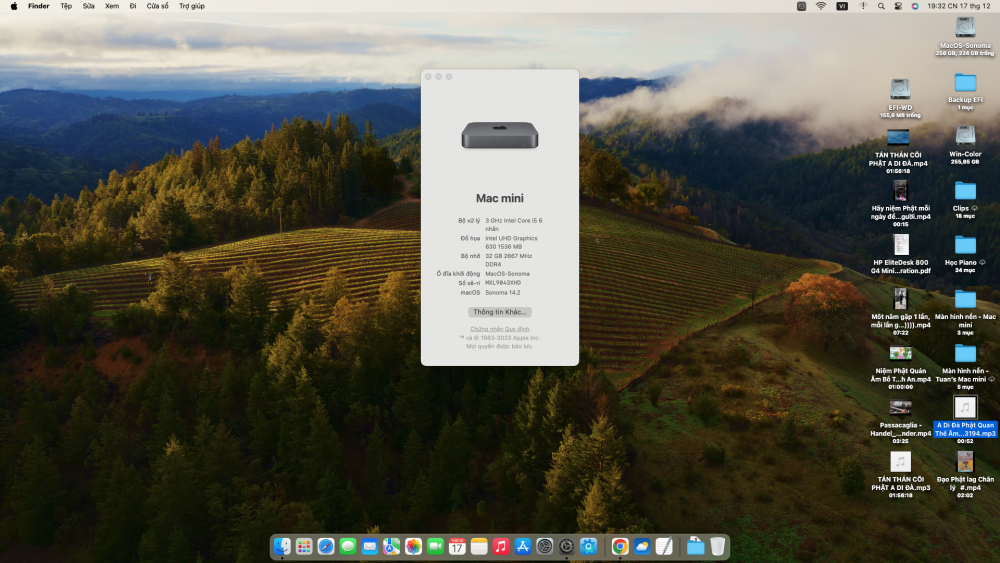Open Wi-Fi status menu
This screenshot has height=563, width=1000.
click(821, 6)
